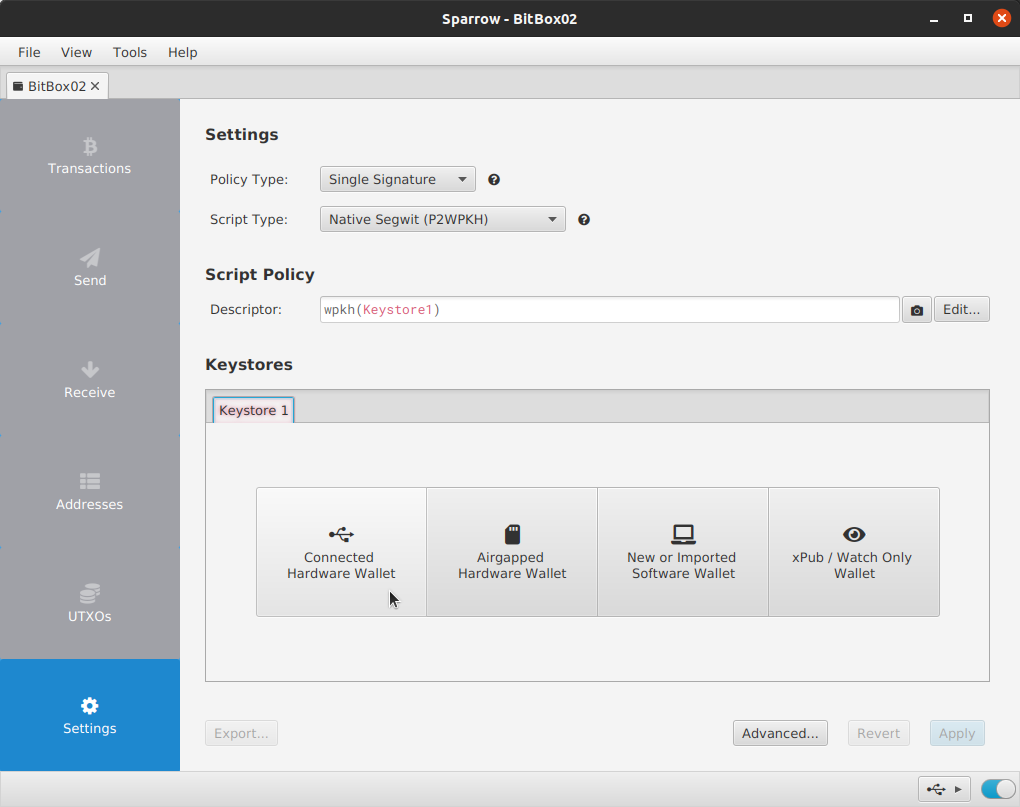The height and width of the screenshot is (807, 1020).
Task: Click the Edit... descriptor button
Action: 961,310
